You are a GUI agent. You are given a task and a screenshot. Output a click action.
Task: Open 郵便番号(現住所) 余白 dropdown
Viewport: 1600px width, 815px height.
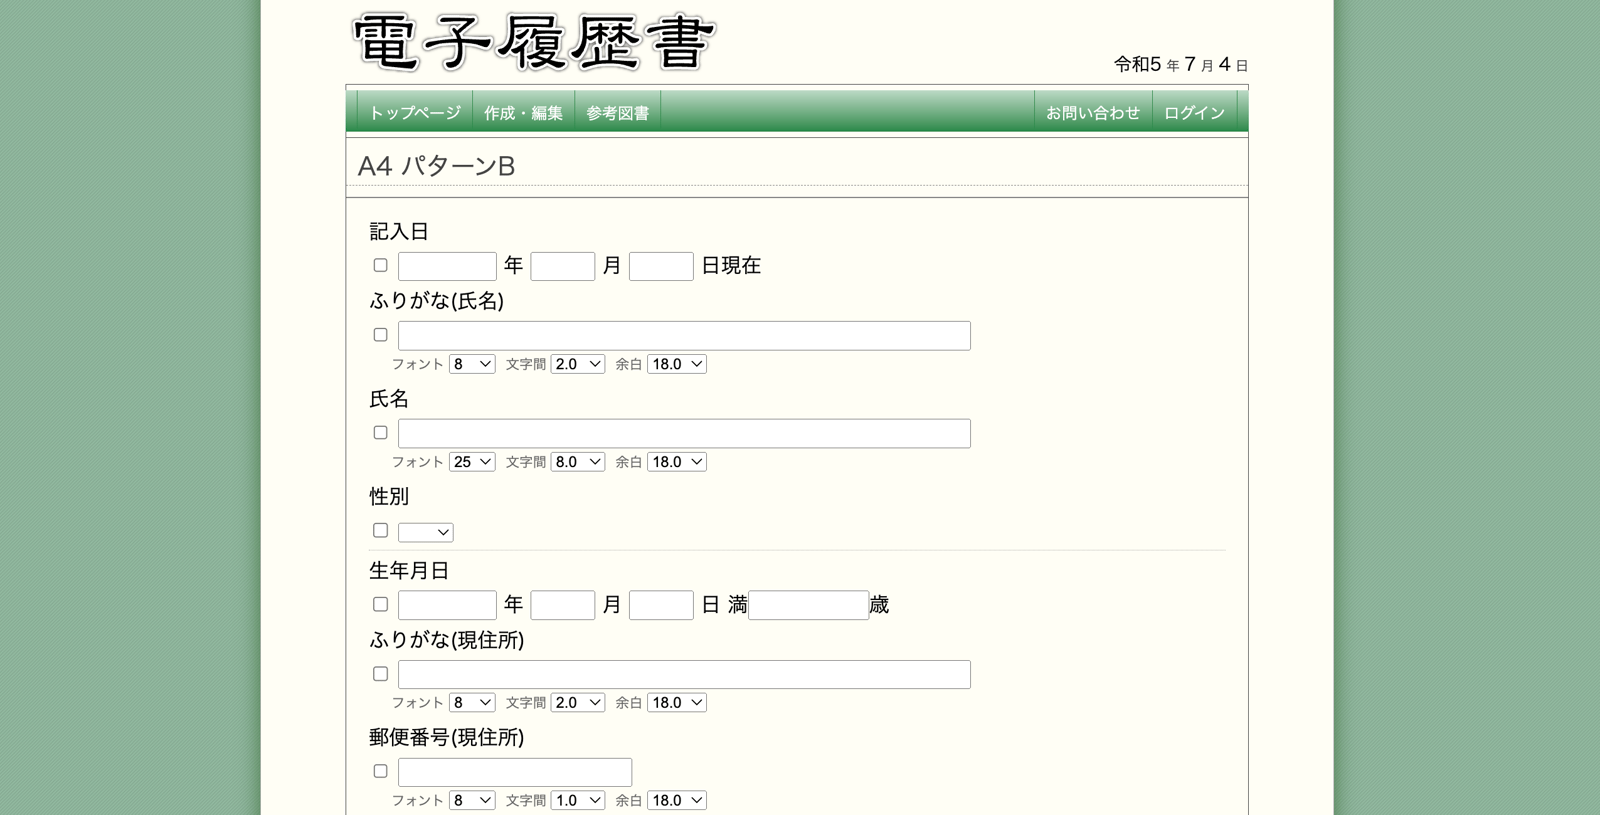coord(677,800)
